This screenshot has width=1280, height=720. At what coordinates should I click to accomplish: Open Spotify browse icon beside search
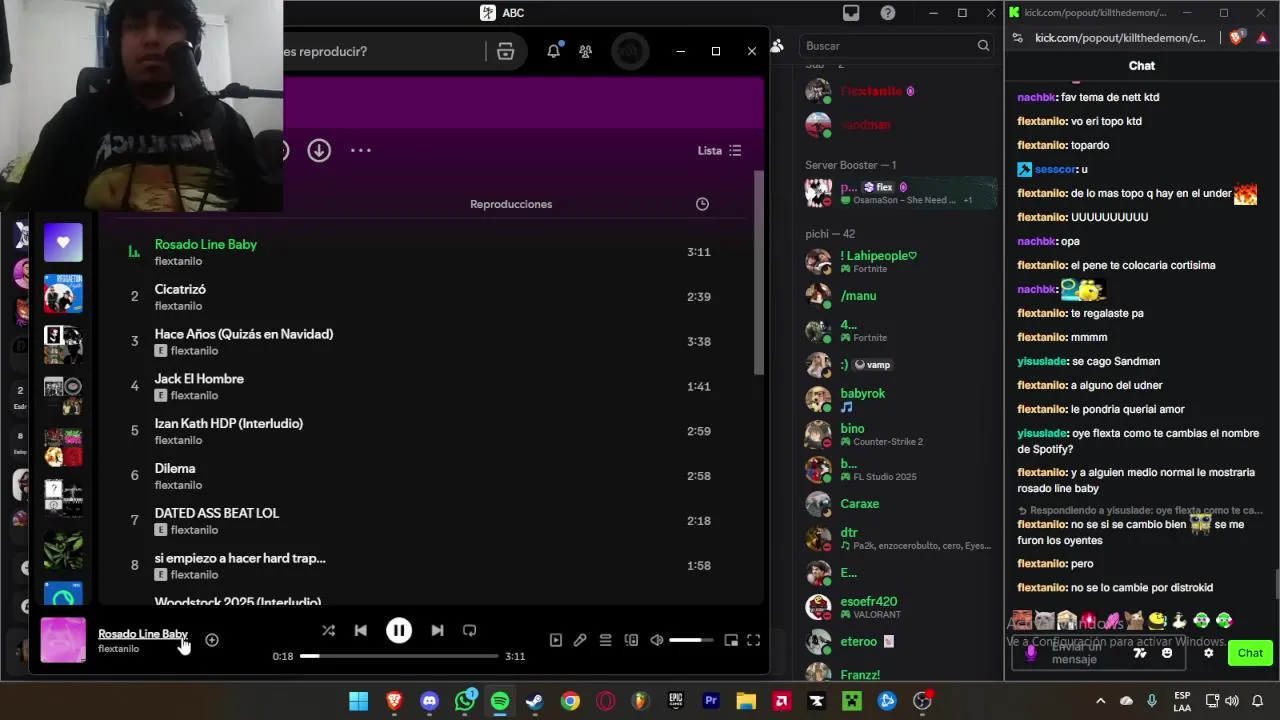[505, 51]
